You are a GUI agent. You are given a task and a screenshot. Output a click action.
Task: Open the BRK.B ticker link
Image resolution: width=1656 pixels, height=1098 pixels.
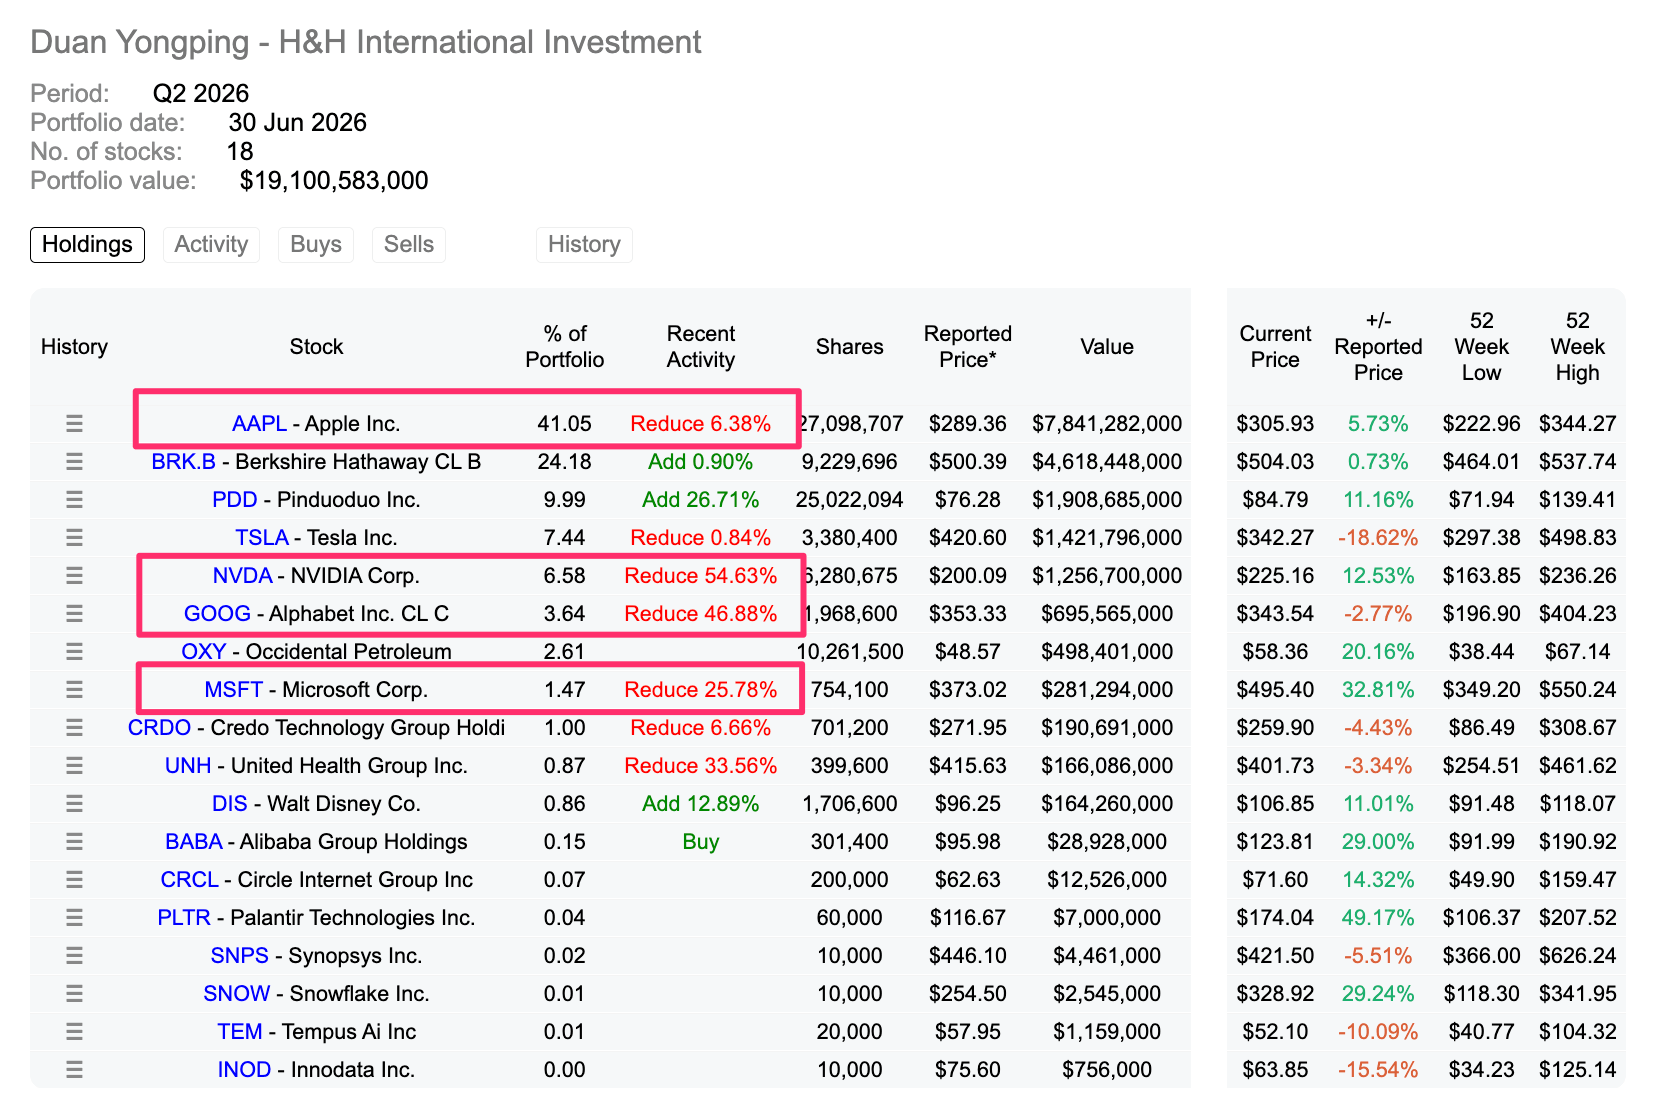[x=183, y=462]
